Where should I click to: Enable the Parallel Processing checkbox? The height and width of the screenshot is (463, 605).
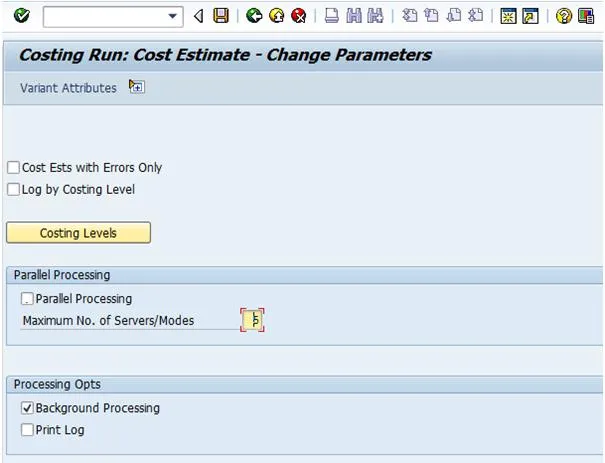coord(27,299)
